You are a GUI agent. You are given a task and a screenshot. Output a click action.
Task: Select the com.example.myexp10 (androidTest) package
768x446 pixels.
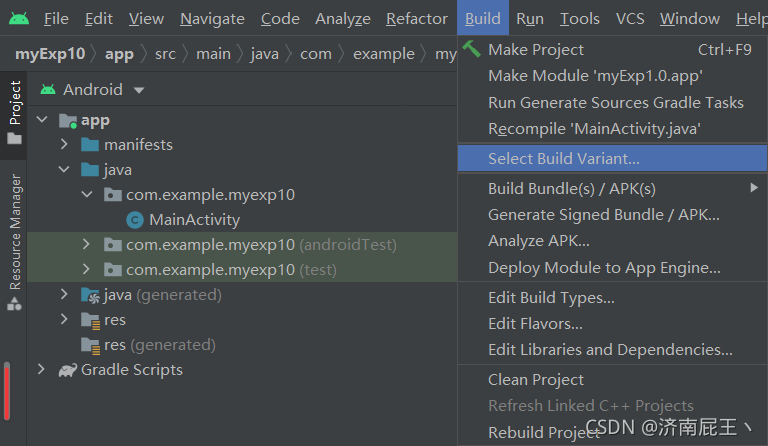click(260, 245)
